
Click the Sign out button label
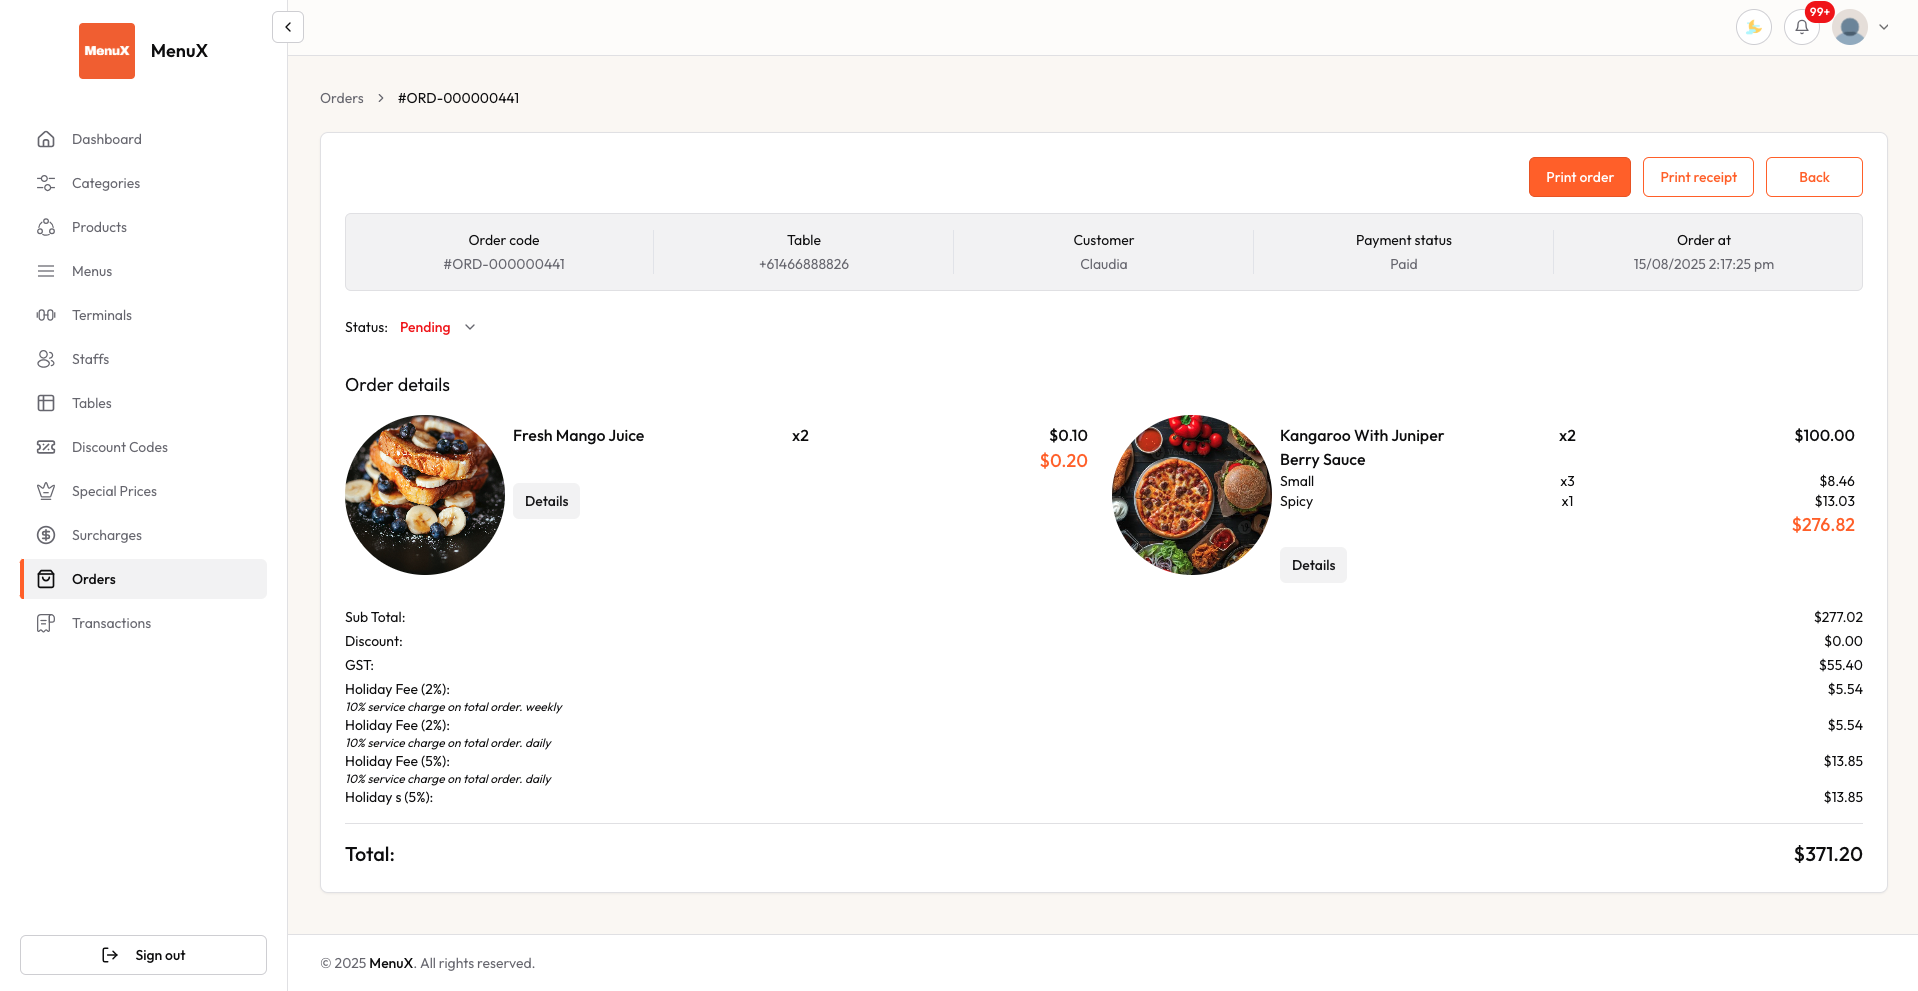coord(161,955)
